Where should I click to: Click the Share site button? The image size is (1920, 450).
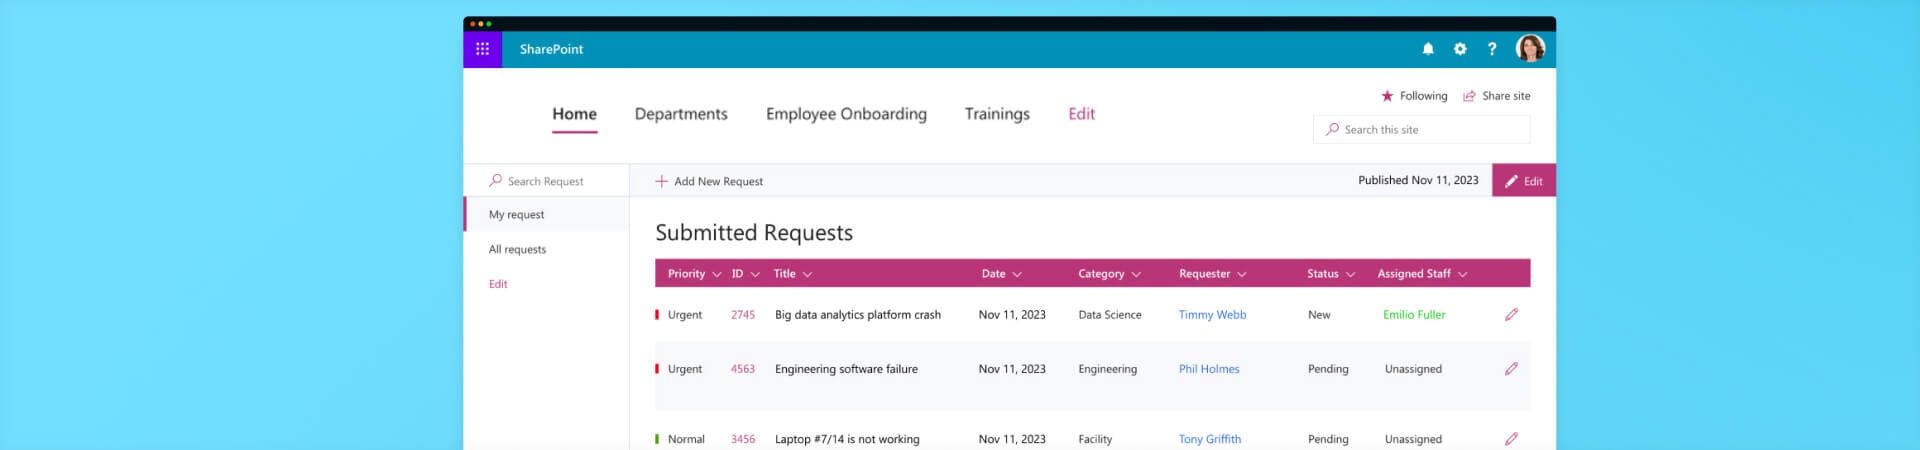click(1497, 96)
